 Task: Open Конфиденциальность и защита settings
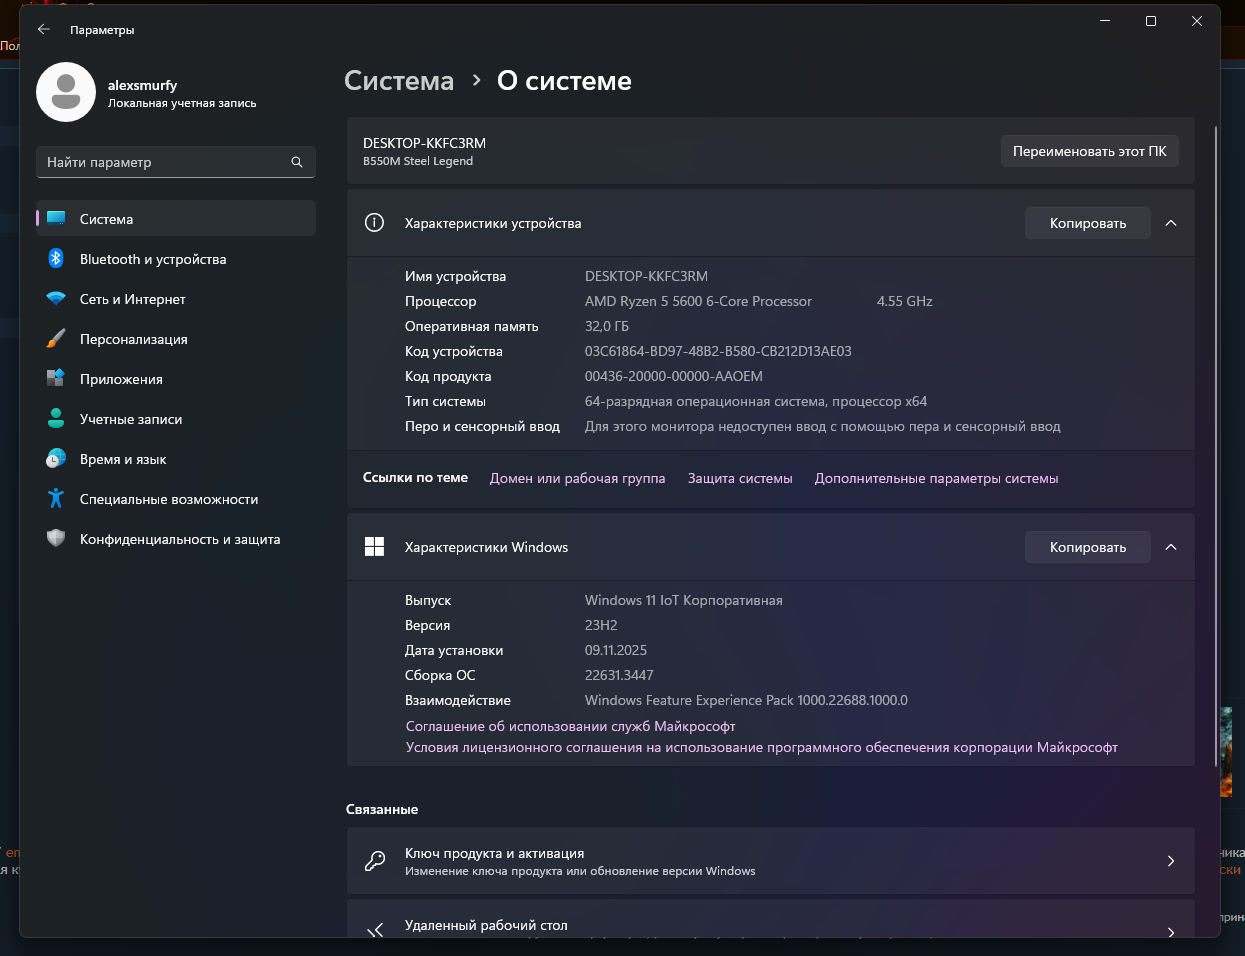click(x=180, y=539)
